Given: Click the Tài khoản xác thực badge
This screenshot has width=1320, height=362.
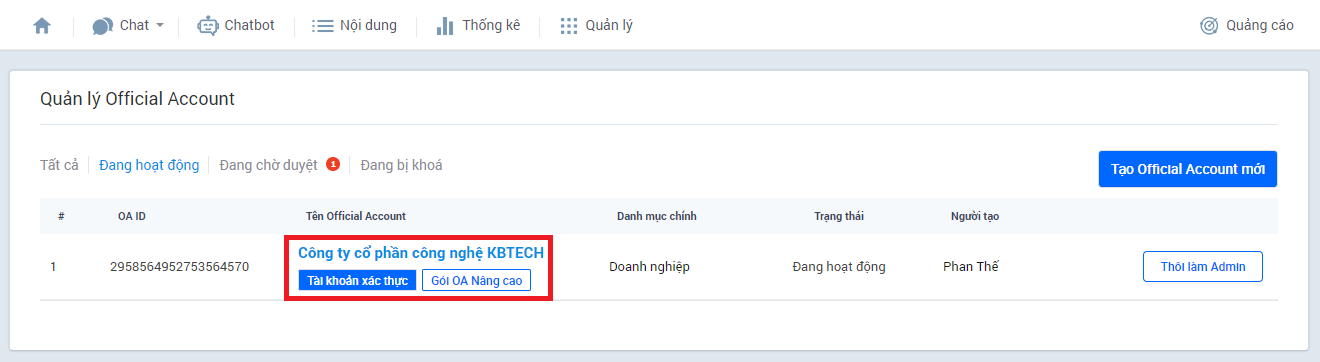Looking at the screenshot, I should point(357,281).
